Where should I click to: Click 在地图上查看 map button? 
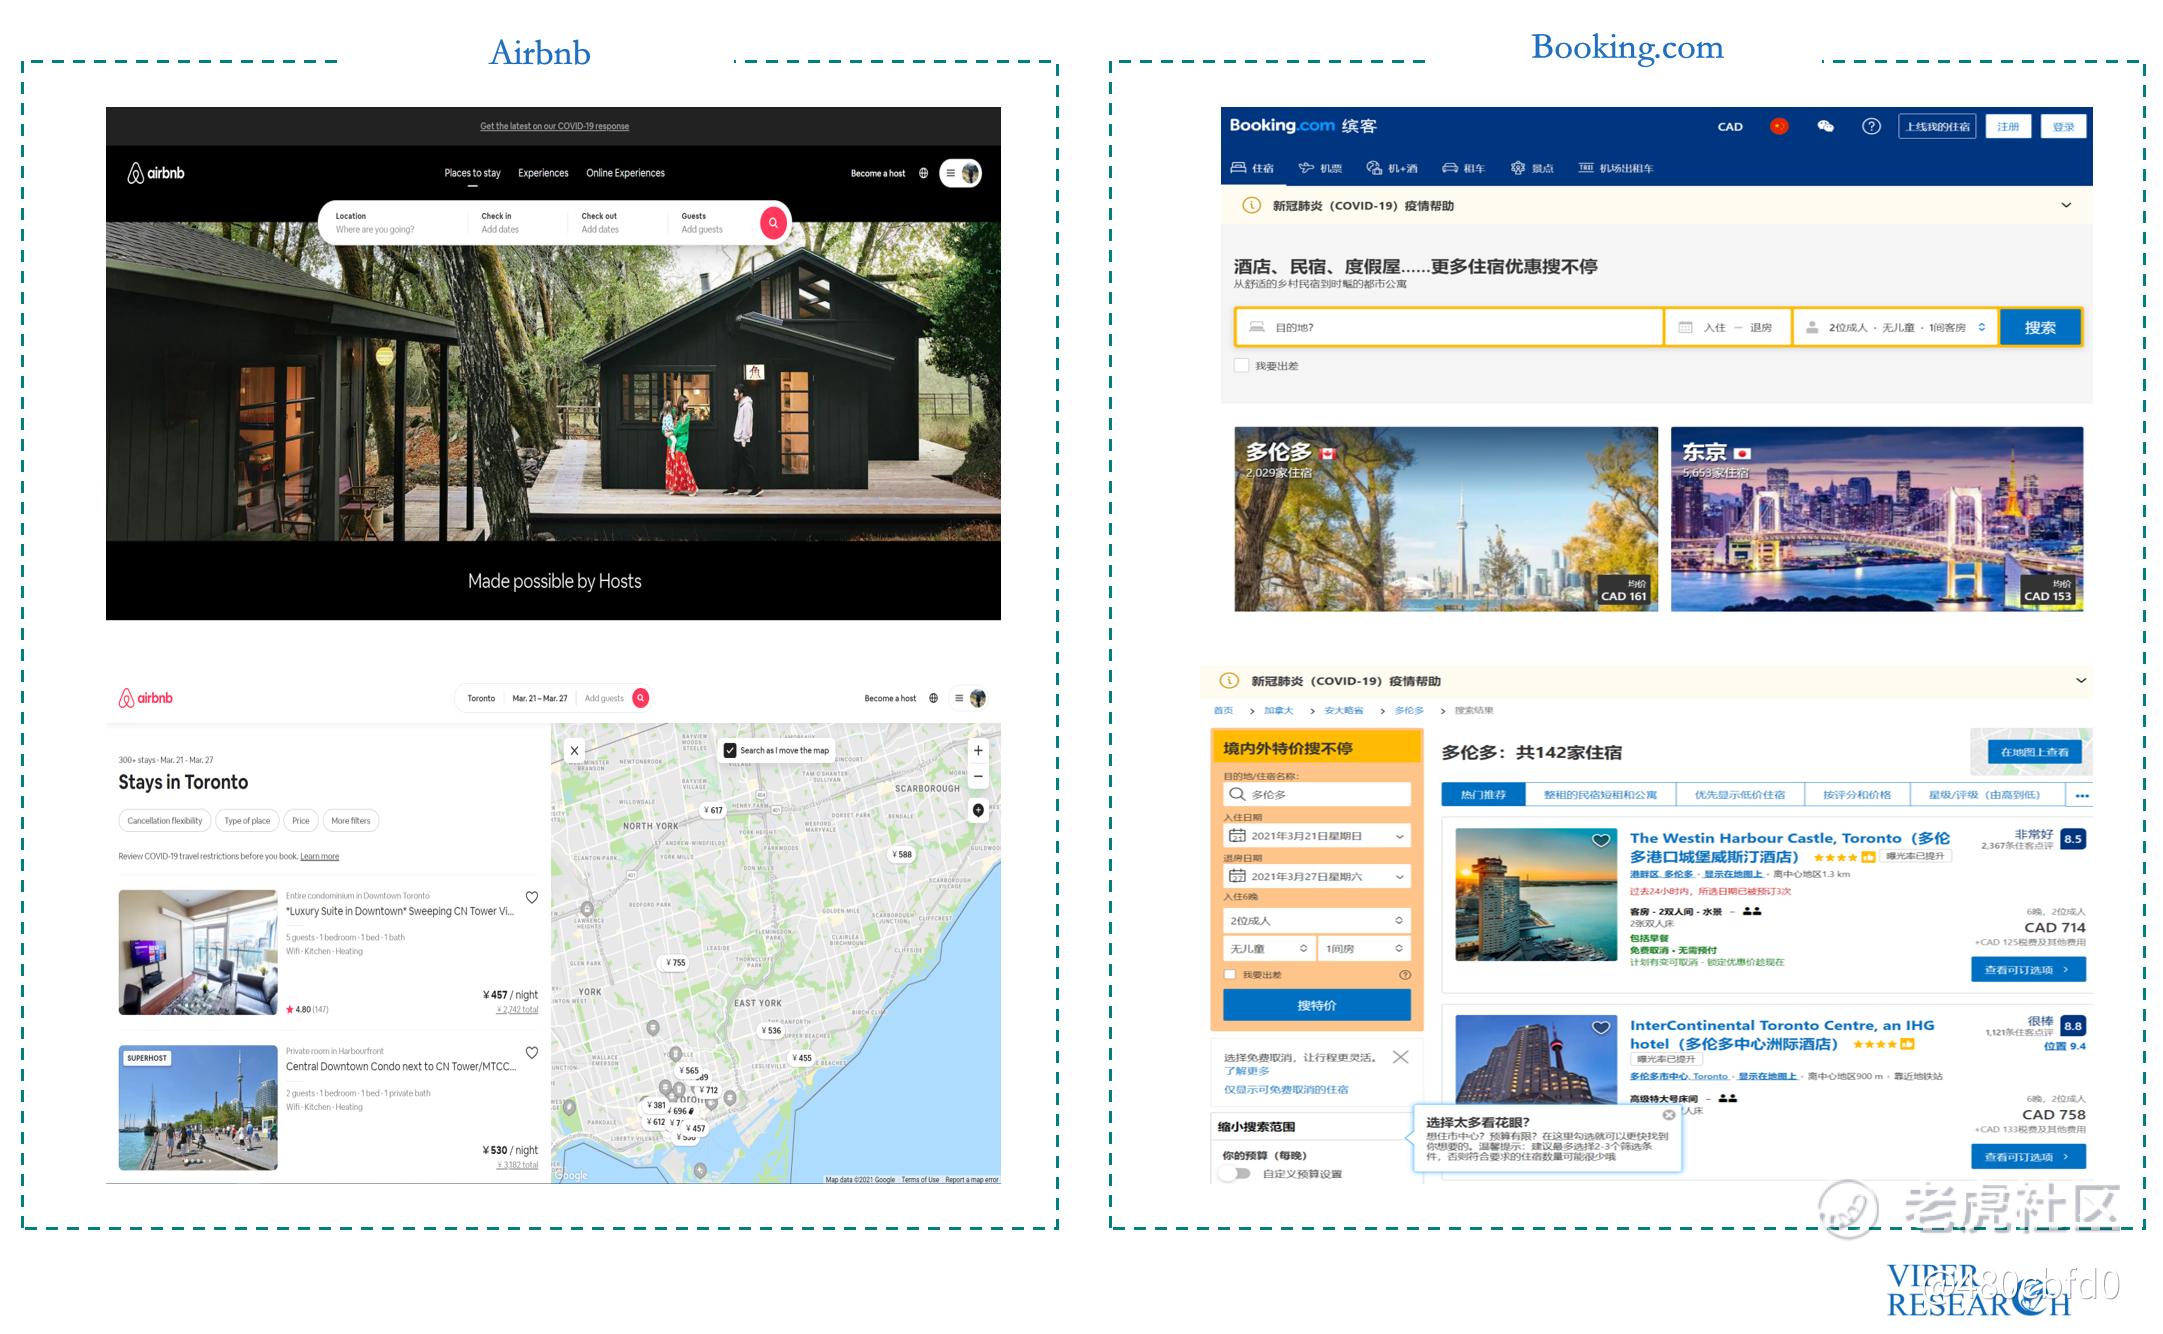(2034, 752)
